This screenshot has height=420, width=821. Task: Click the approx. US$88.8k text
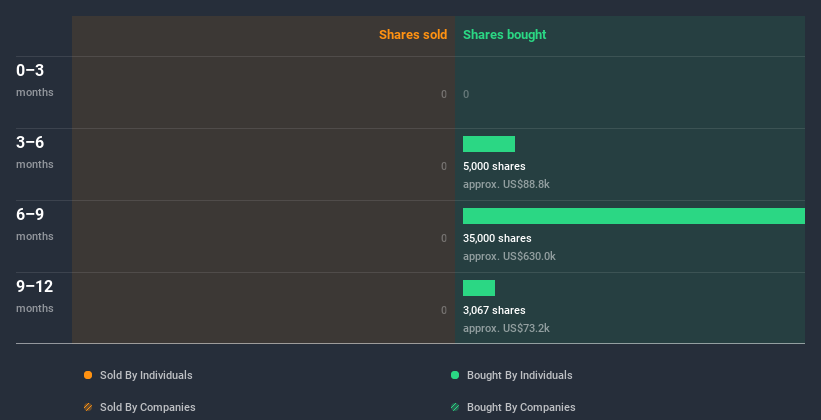pyautogui.click(x=506, y=184)
